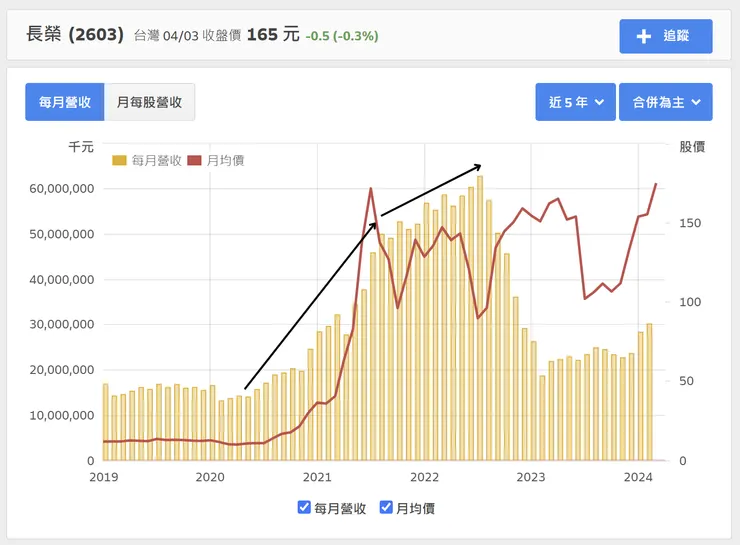
Task: Click the red line's last point in 2024
Action: [656, 184]
